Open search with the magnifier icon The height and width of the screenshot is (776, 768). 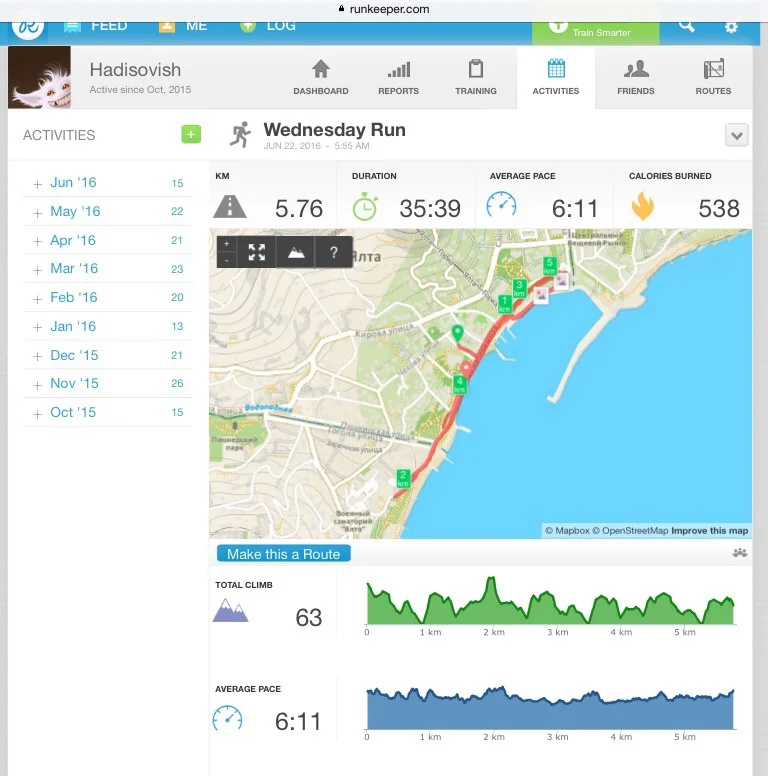tap(686, 26)
